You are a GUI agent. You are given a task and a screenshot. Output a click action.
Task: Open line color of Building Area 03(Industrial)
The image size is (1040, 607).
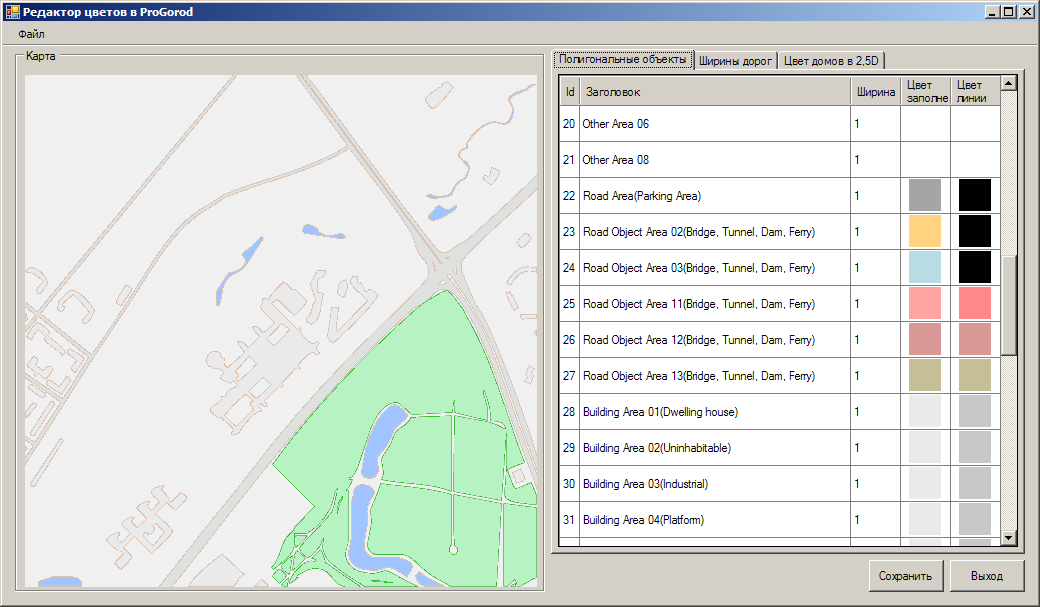(974, 484)
